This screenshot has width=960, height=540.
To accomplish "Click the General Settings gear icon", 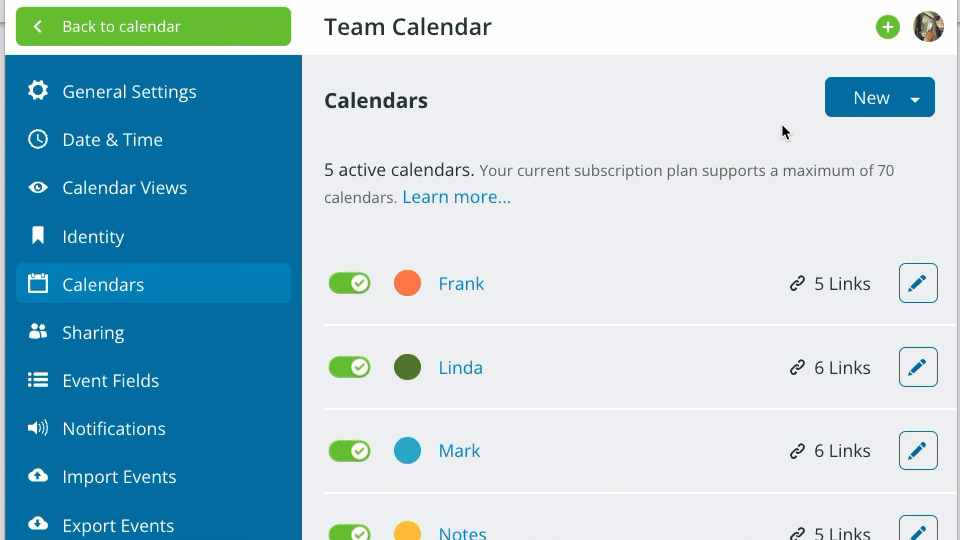I will pyautogui.click(x=38, y=91).
